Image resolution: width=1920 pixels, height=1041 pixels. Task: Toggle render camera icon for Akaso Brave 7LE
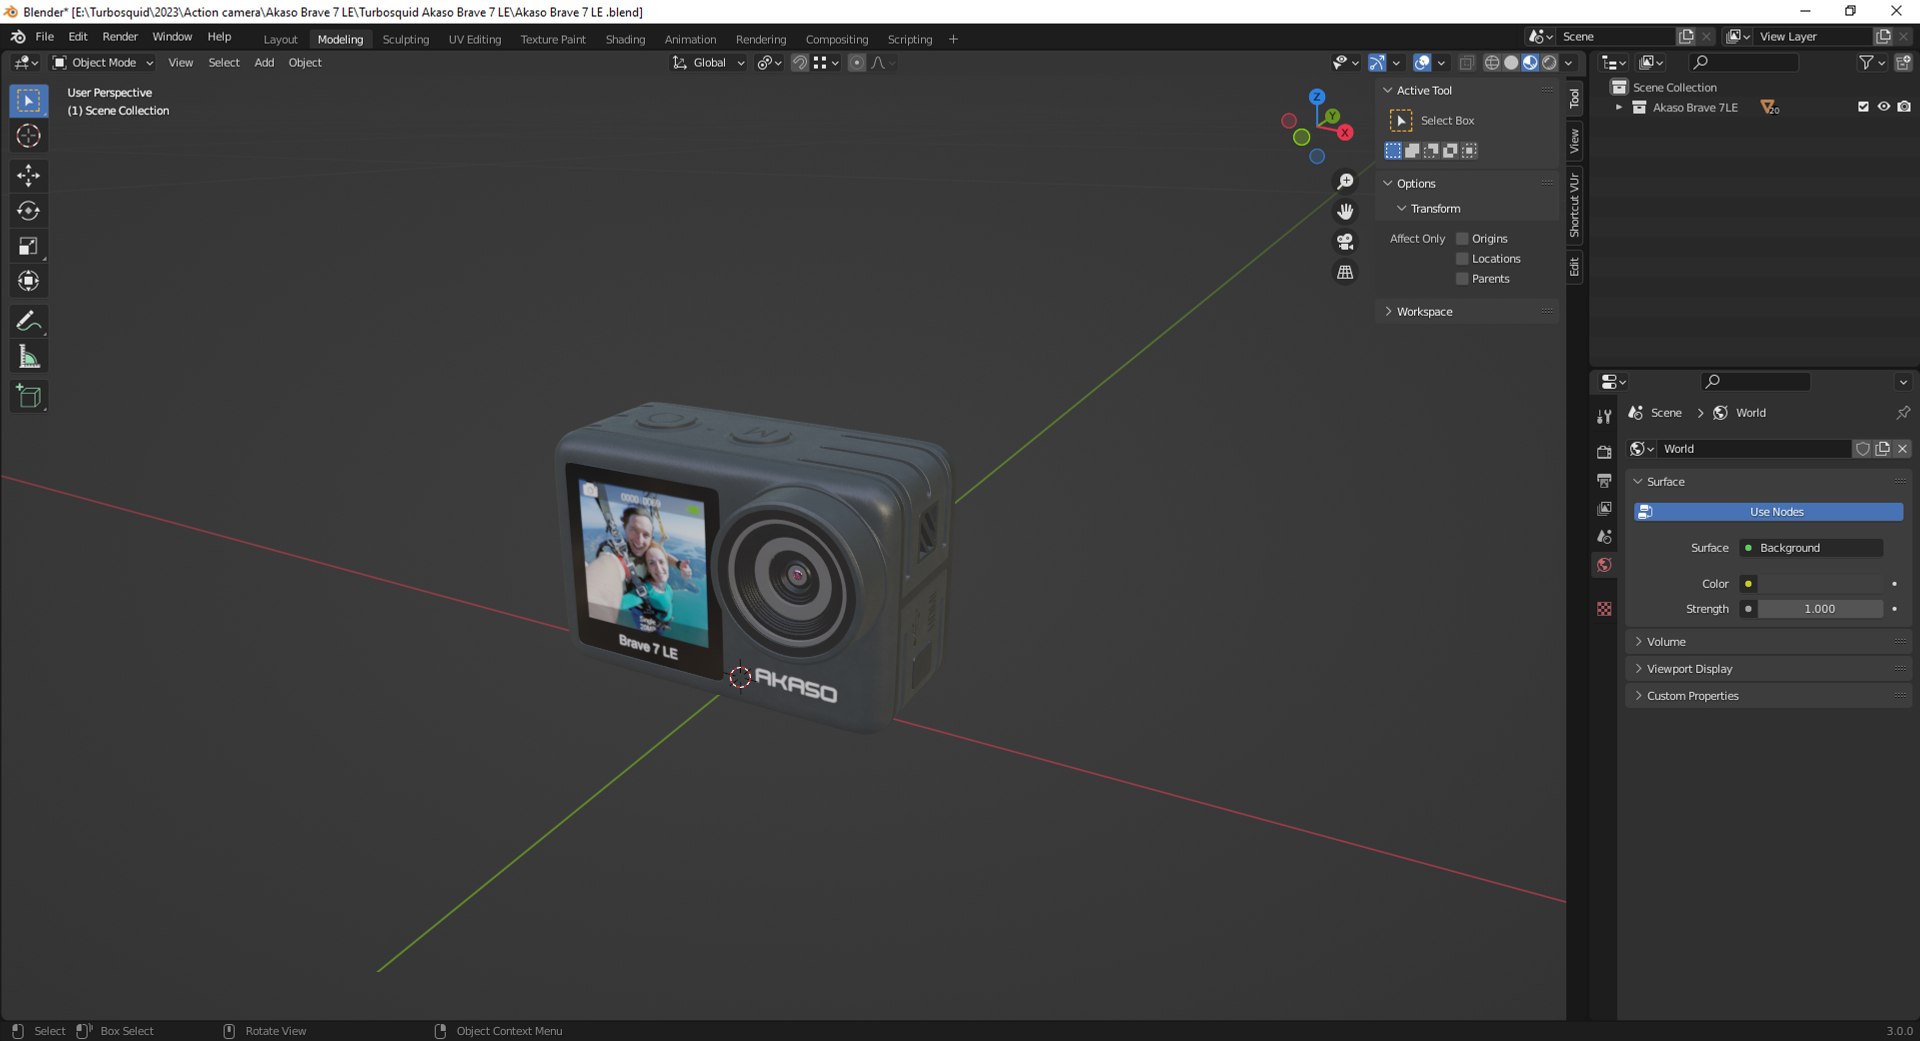tap(1904, 107)
